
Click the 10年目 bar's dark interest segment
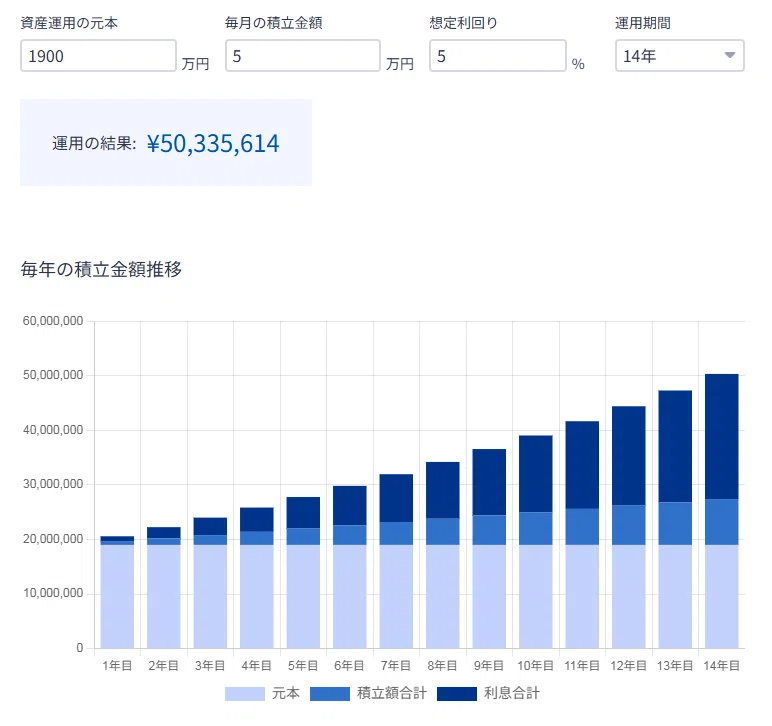click(535, 473)
